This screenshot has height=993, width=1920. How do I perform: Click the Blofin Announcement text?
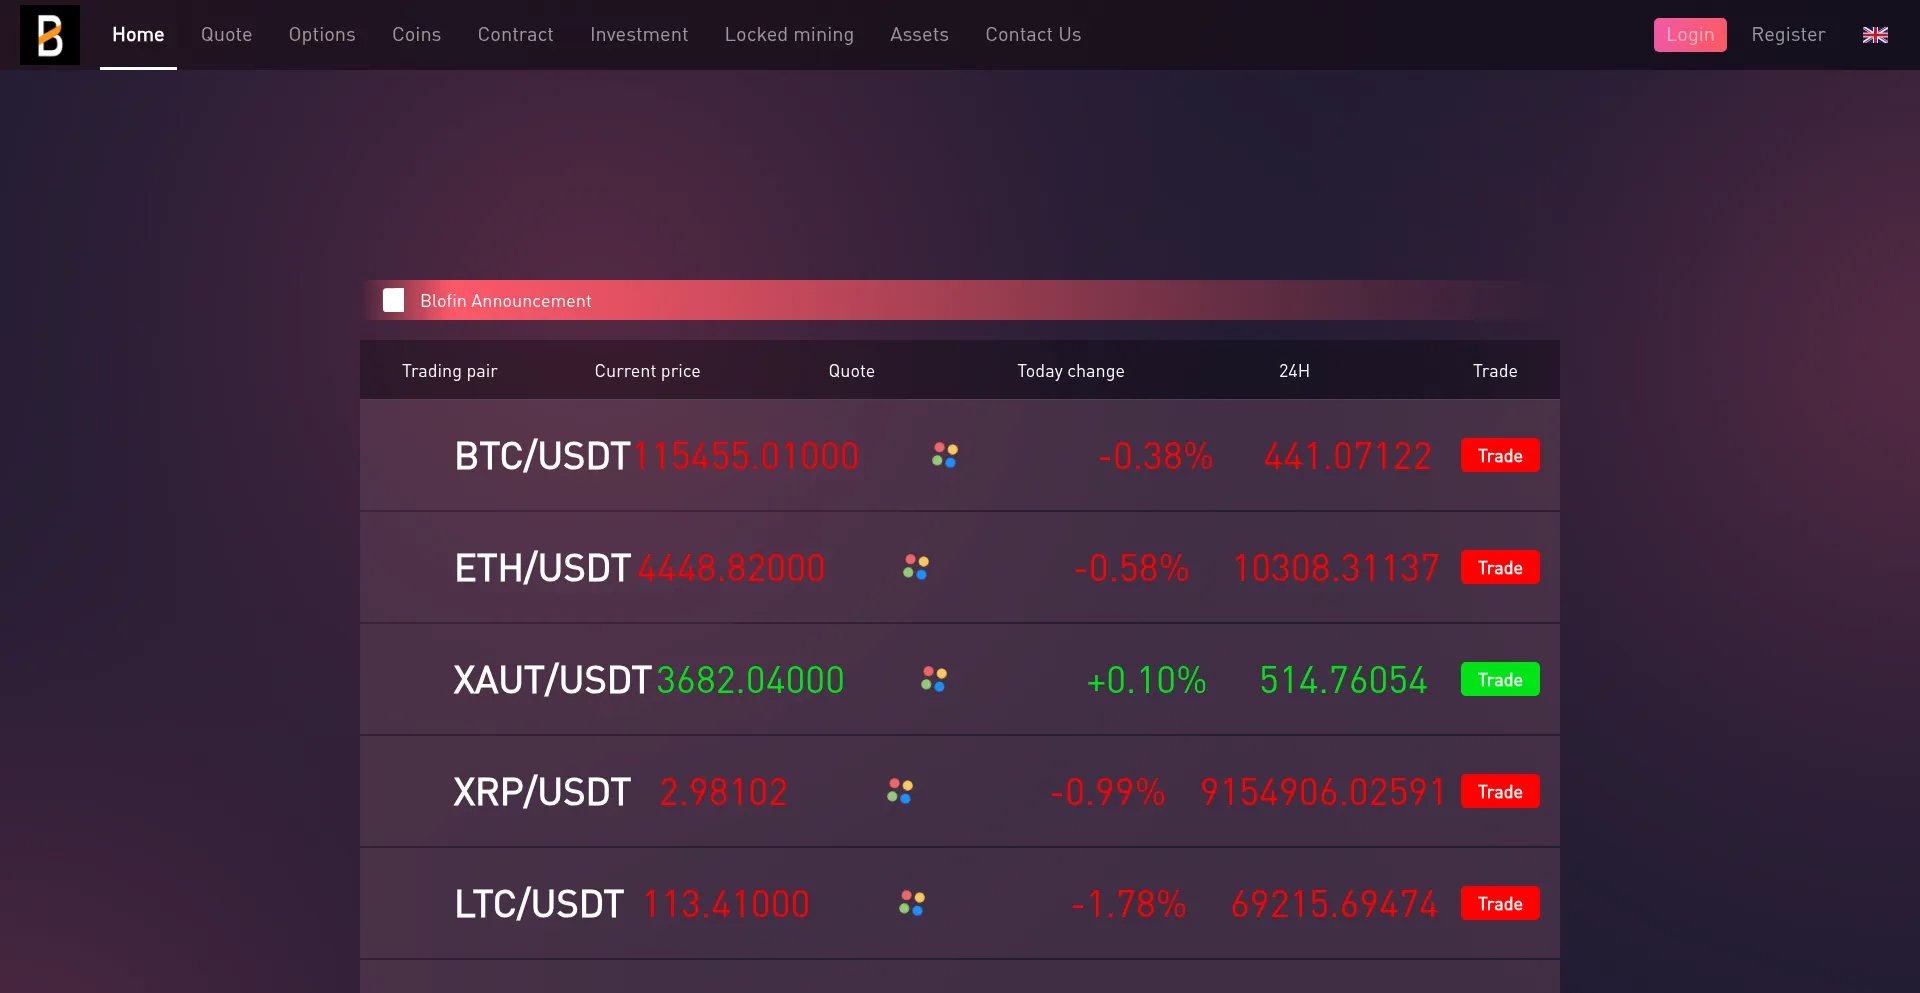click(x=505, y=301)
